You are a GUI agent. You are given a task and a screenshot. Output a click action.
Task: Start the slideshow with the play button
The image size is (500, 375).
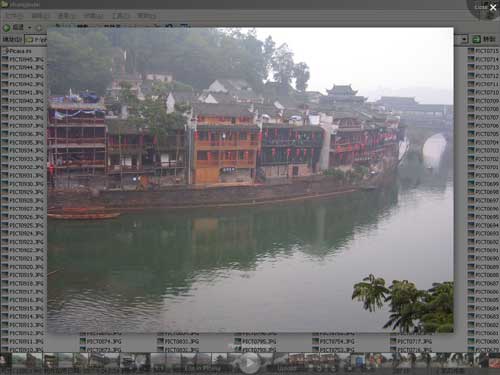pos(249,362)
